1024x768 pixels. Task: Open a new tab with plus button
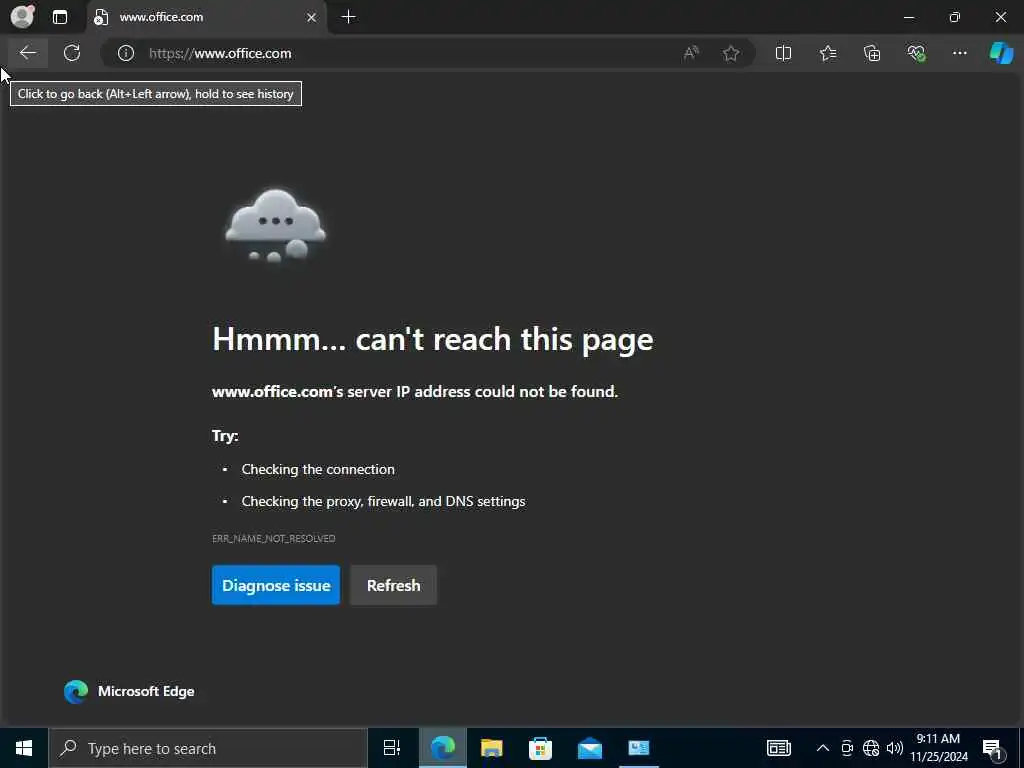coord(348,17)
